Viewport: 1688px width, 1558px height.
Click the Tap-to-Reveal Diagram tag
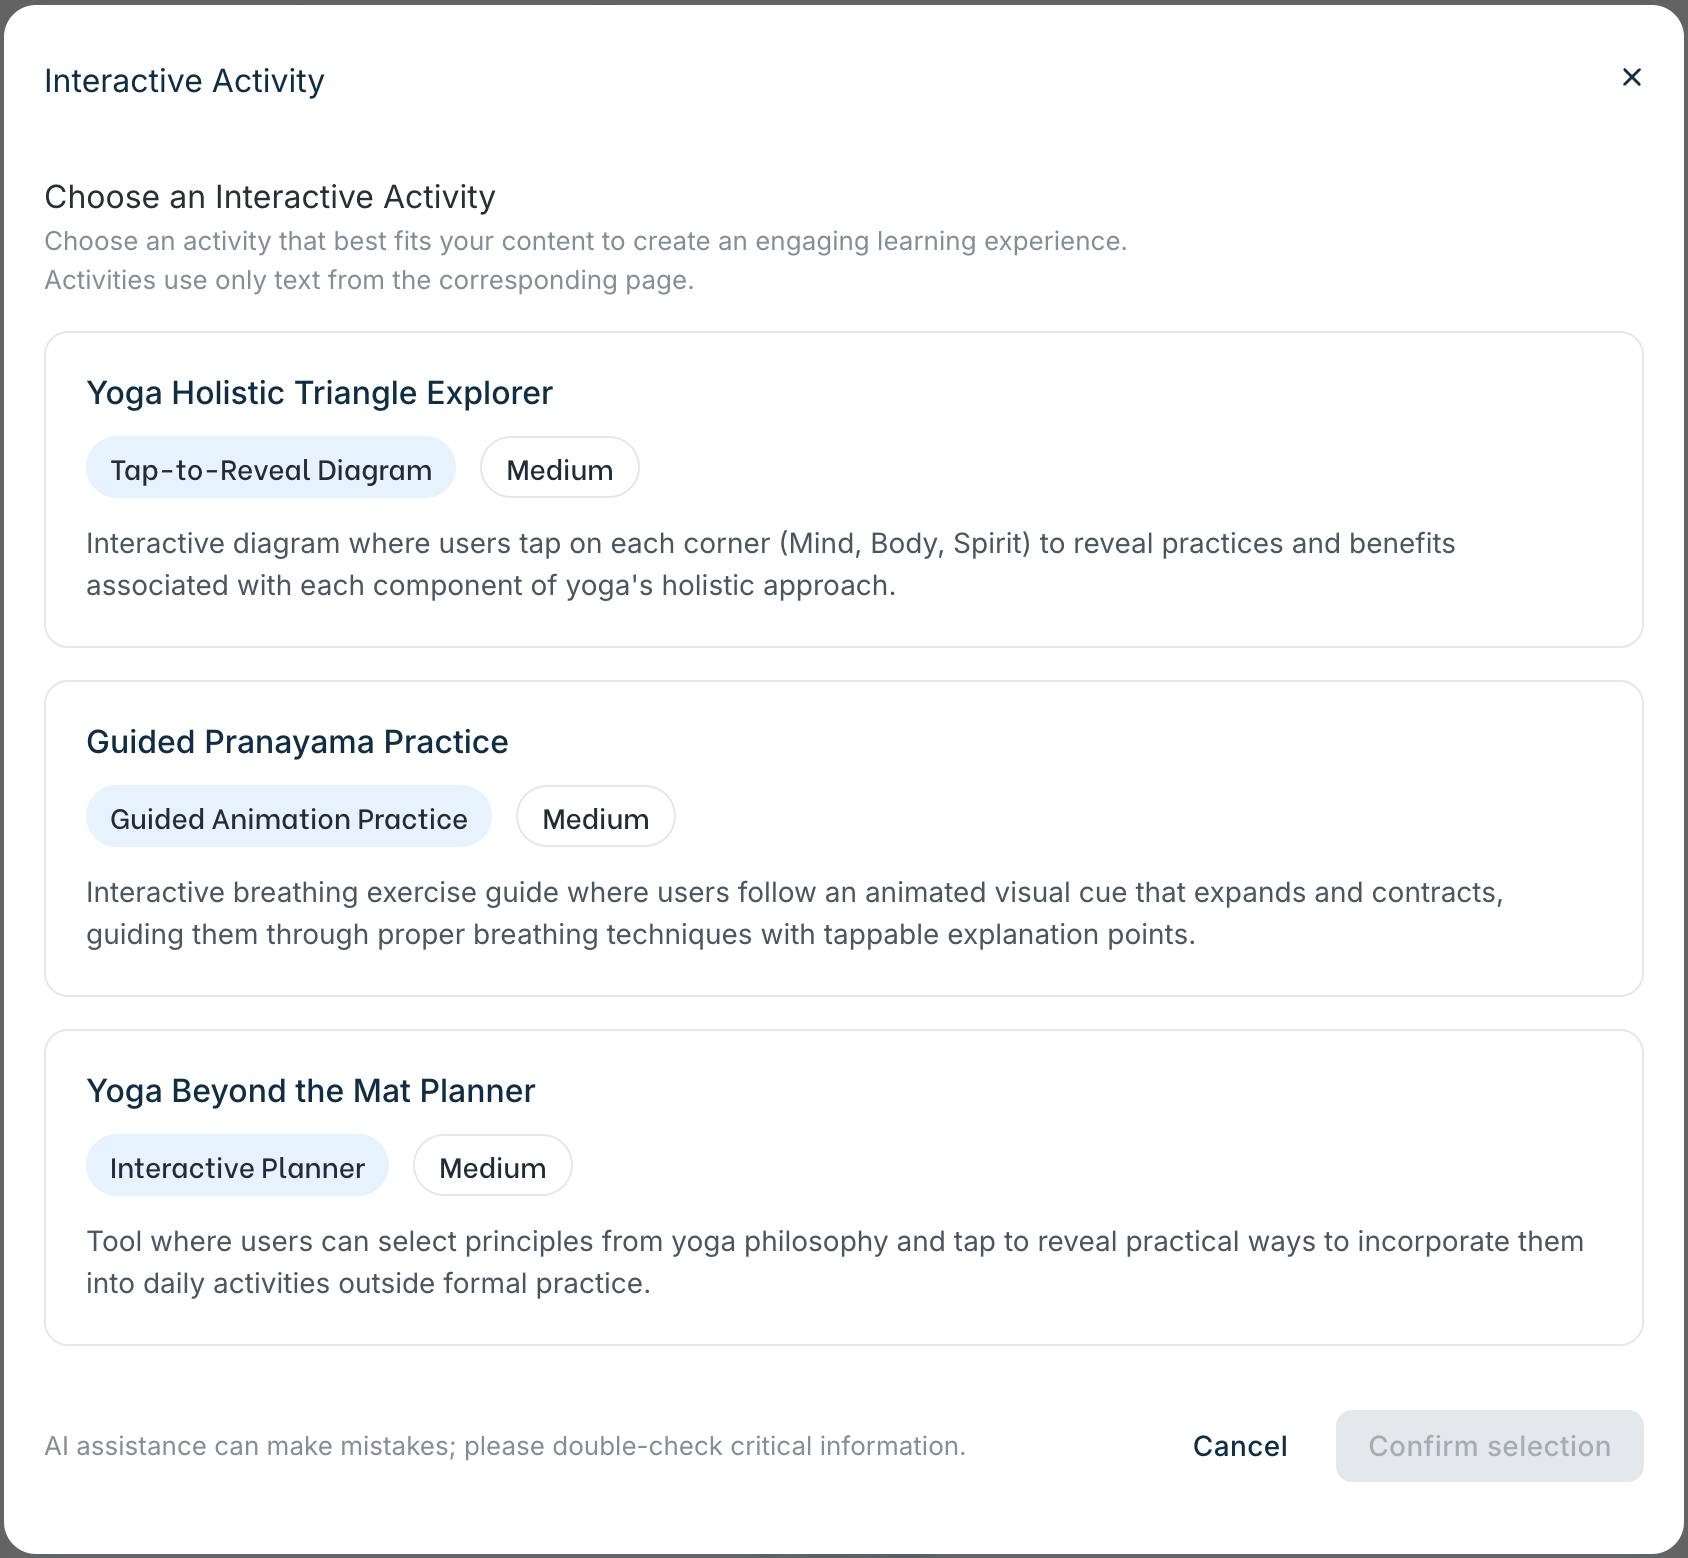271,469
